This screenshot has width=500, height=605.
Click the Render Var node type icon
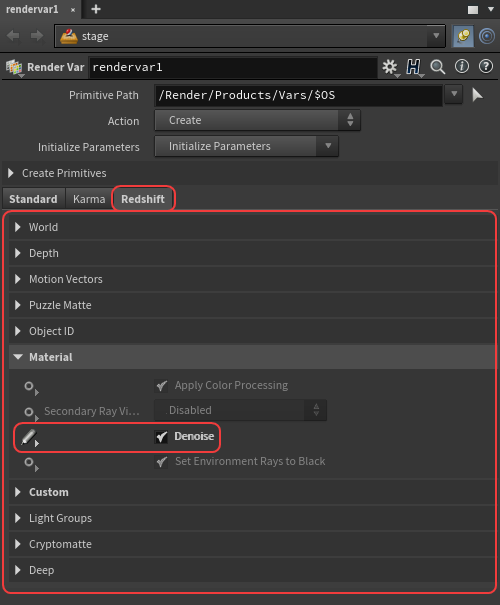click(14, 67)
